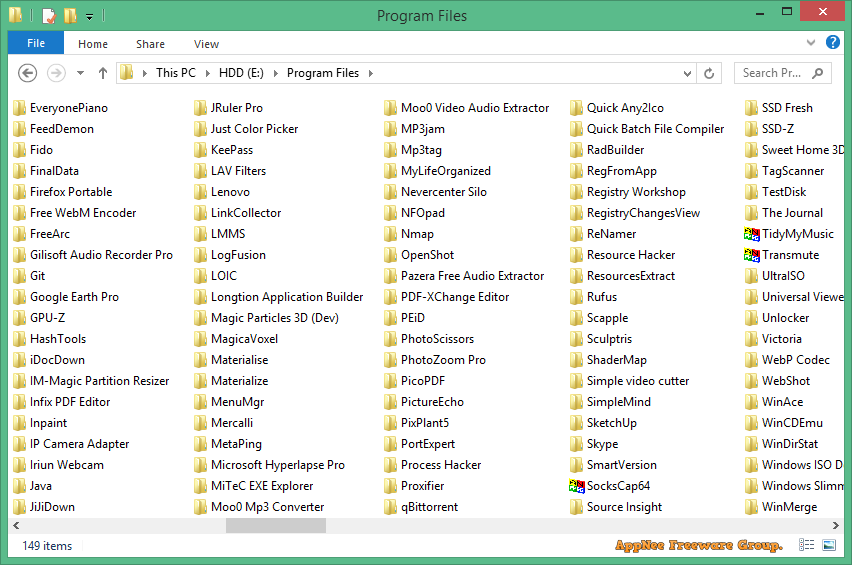
Task: Click the address bar root folder icon
Action: pos(127,72)
